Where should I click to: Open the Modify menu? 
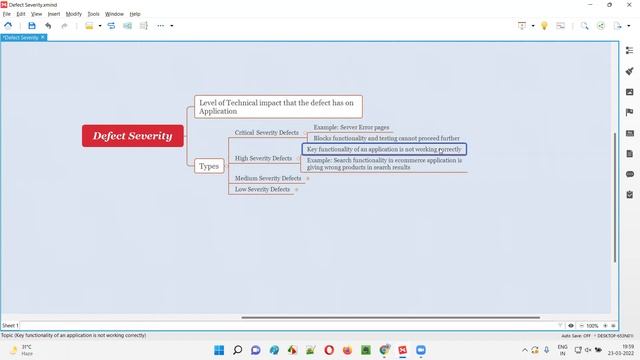coord(74,14)
